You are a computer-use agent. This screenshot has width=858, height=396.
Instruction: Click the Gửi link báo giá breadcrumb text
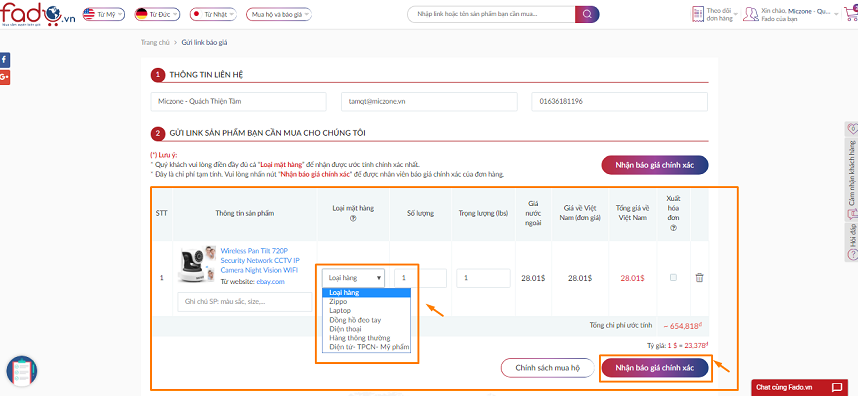coord(204,43)
